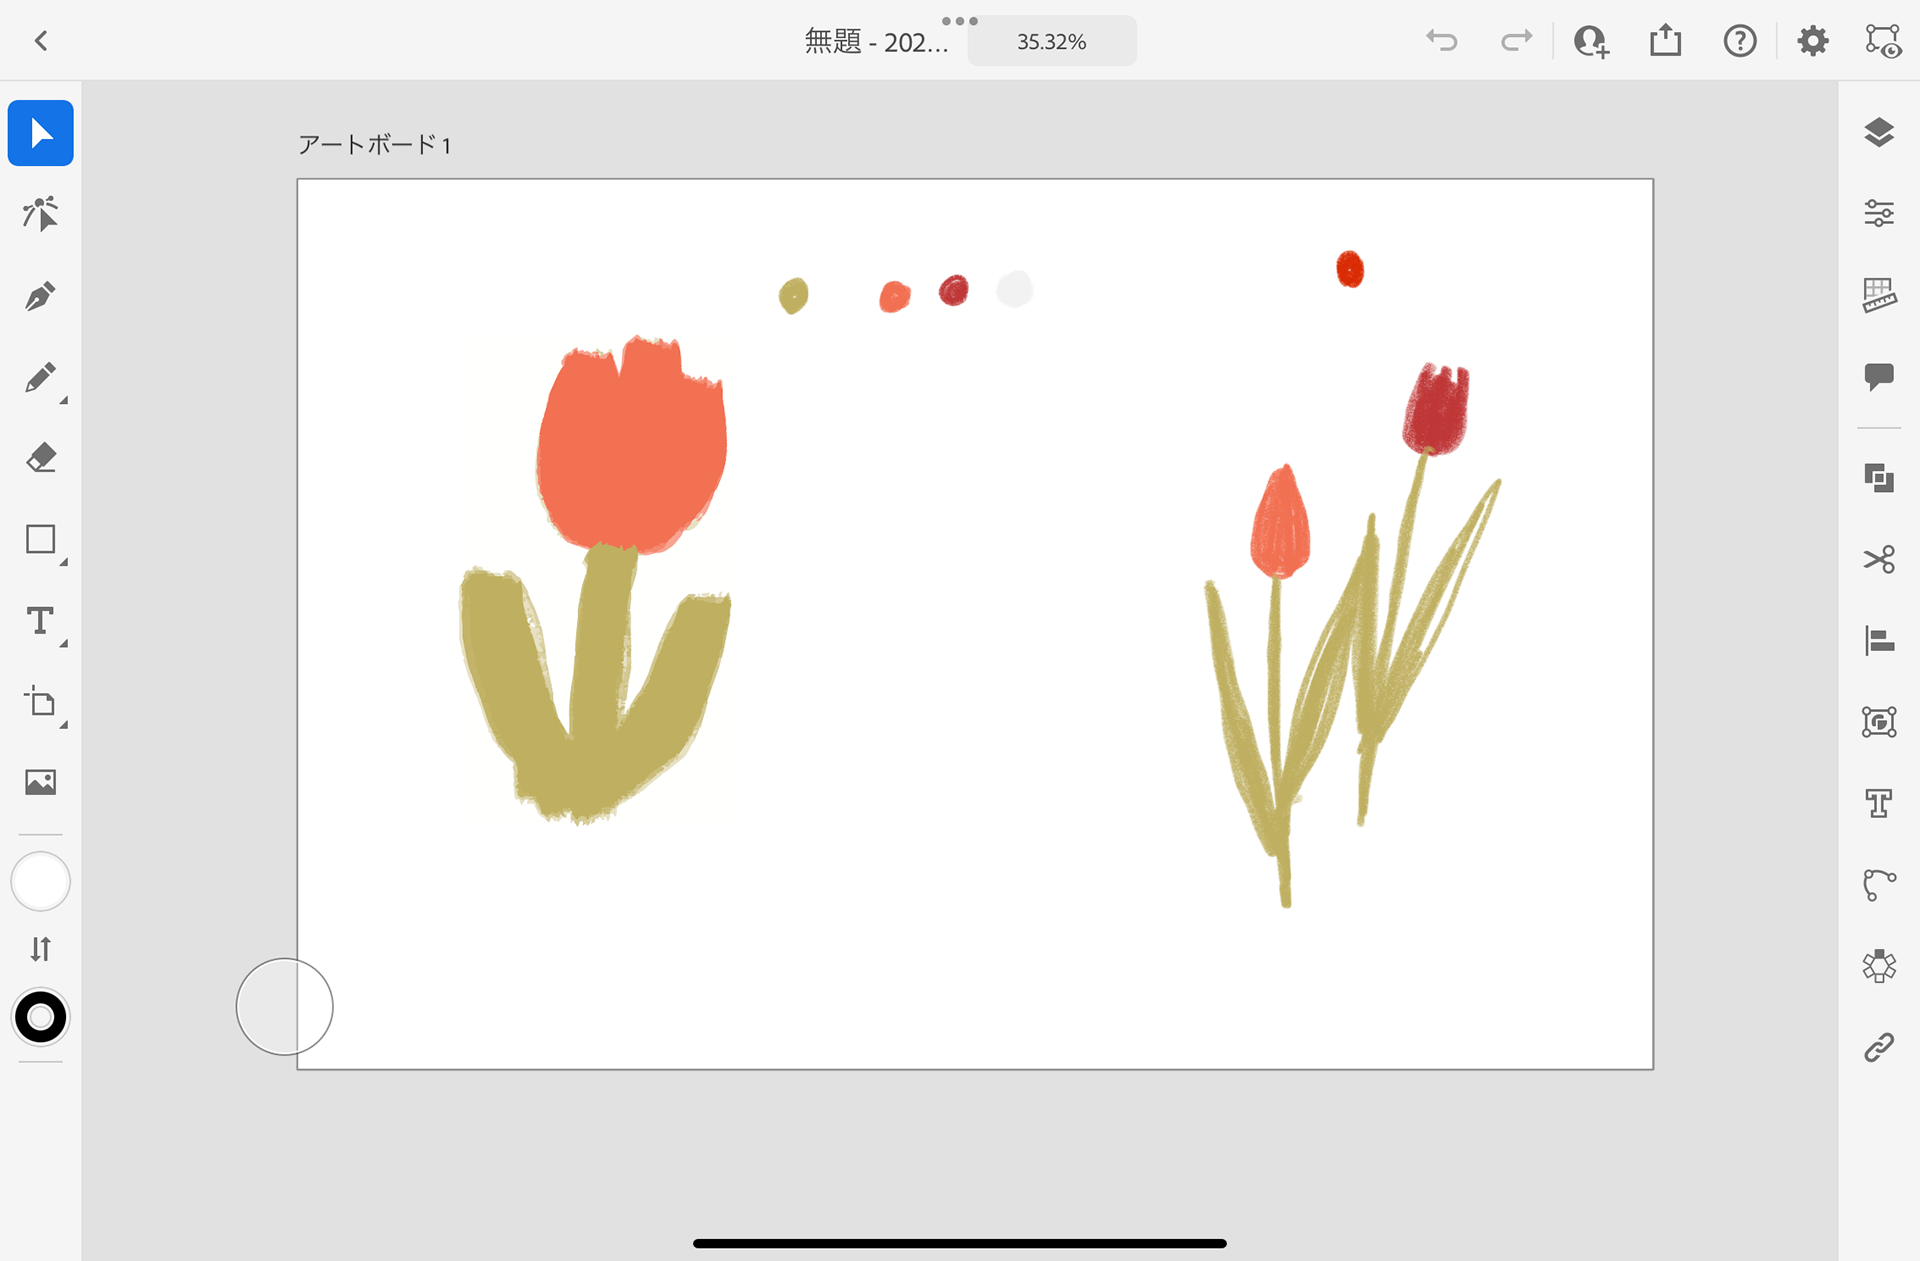Open the Comments panel

[x=1880, y=377]
